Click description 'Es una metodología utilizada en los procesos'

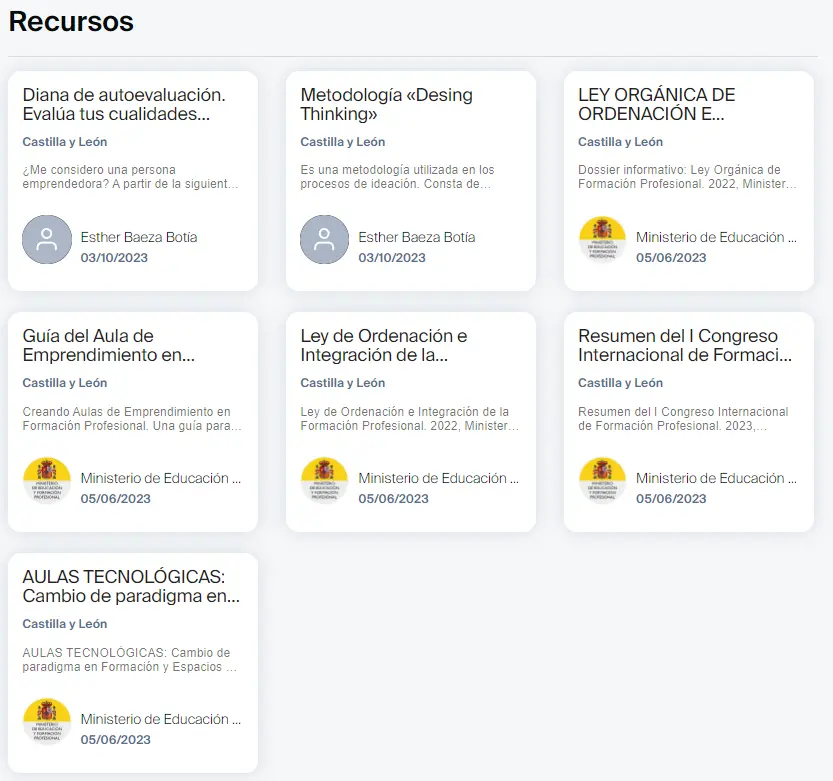[x=397, y=177]
